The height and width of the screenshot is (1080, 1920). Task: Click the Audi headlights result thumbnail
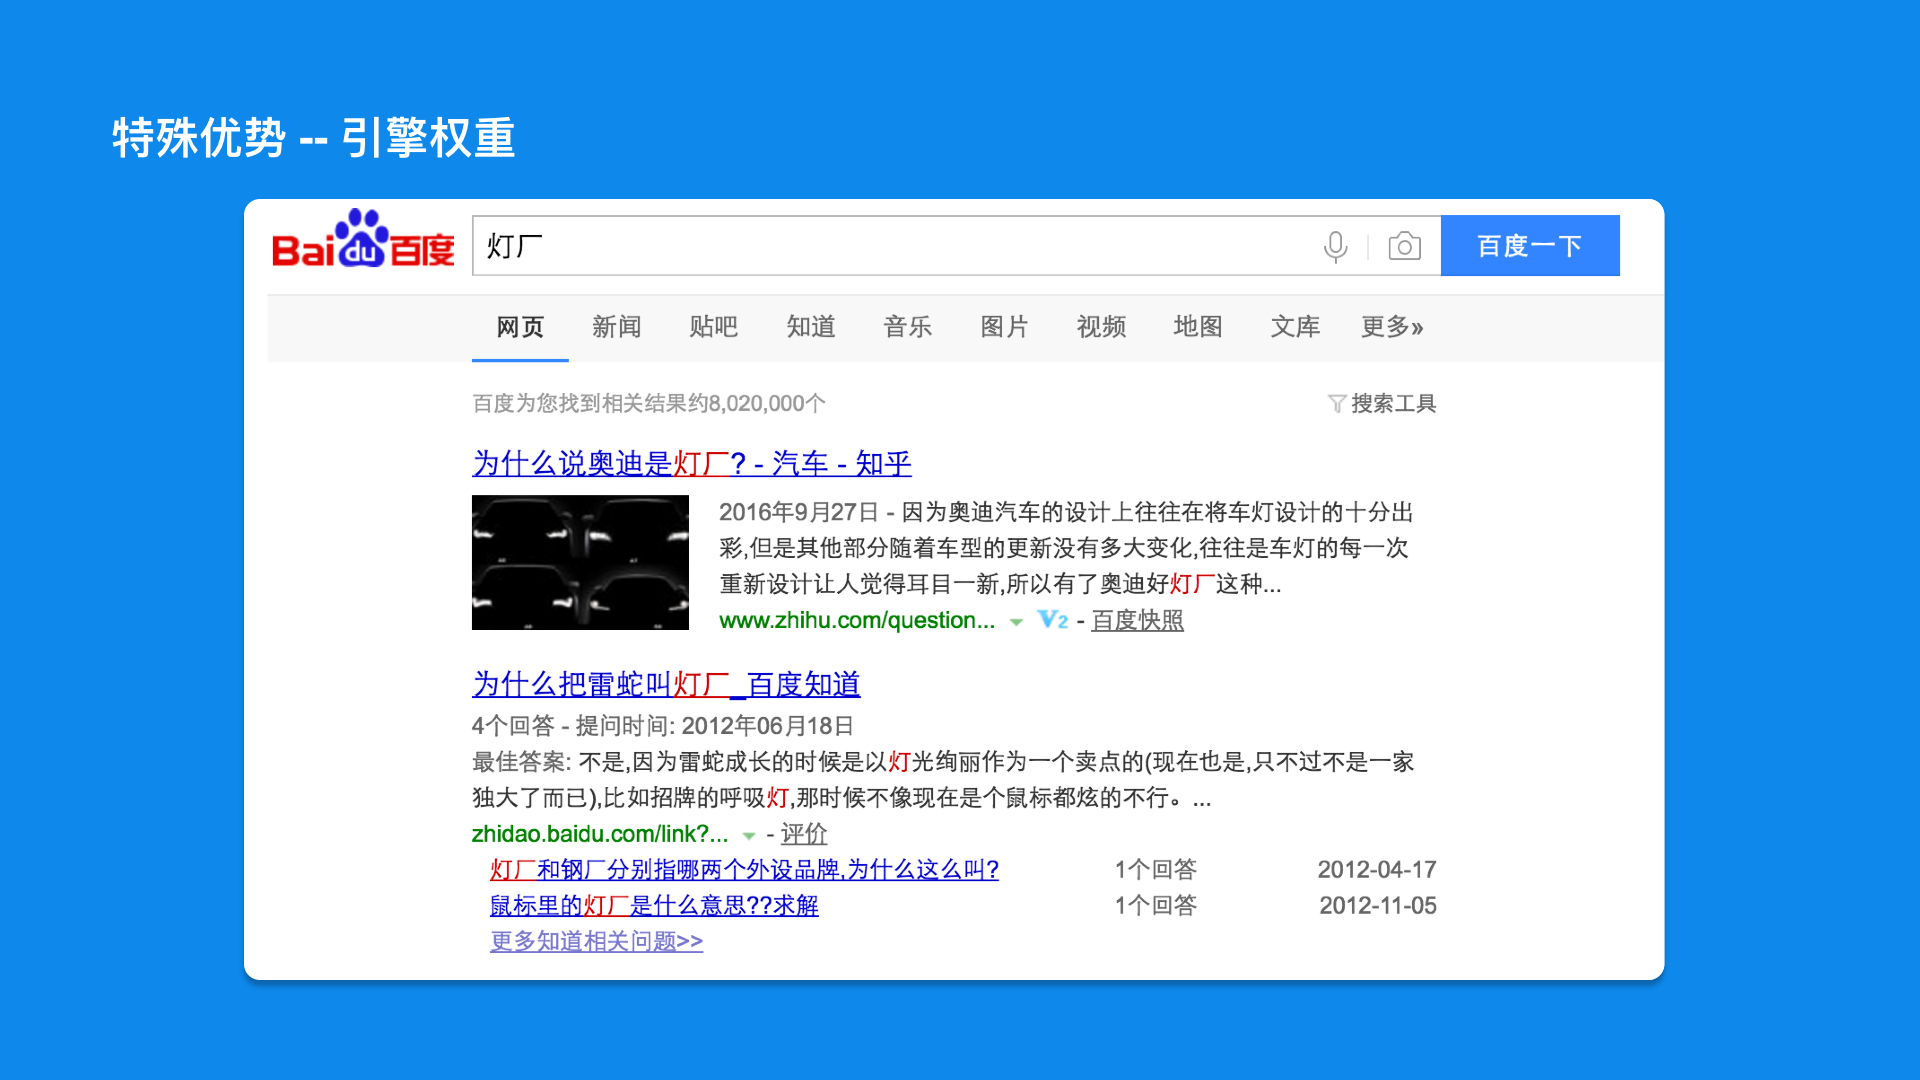click(x=580, y=562)
